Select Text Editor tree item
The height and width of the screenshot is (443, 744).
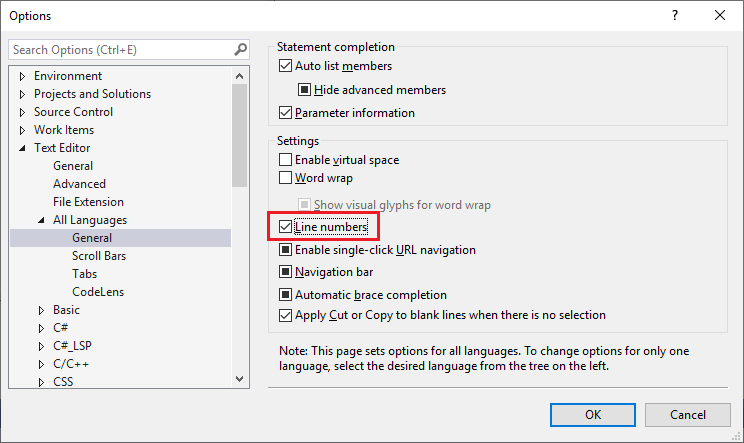click(x=62, y=148)
